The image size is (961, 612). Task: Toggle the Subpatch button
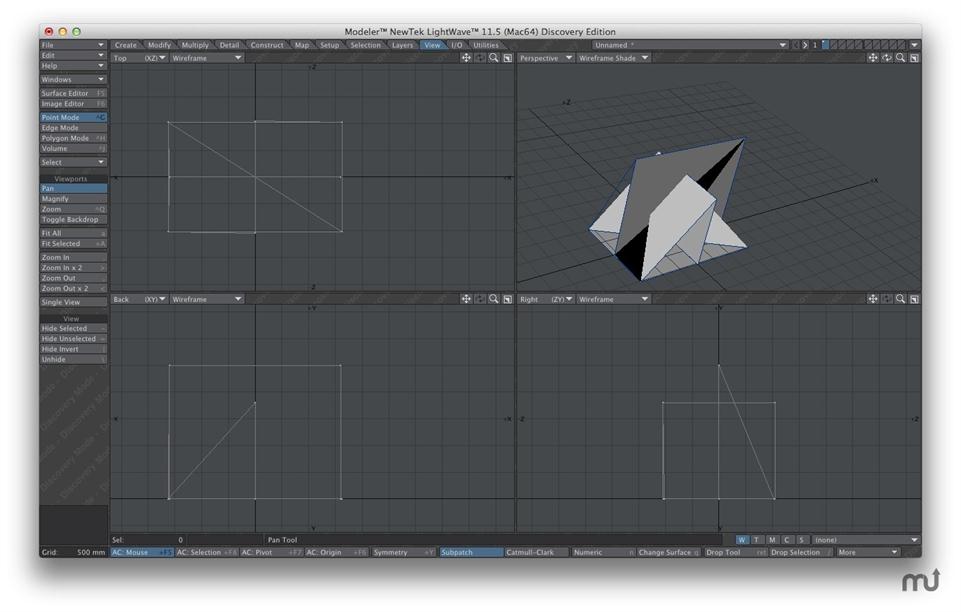tap(470, 552)
